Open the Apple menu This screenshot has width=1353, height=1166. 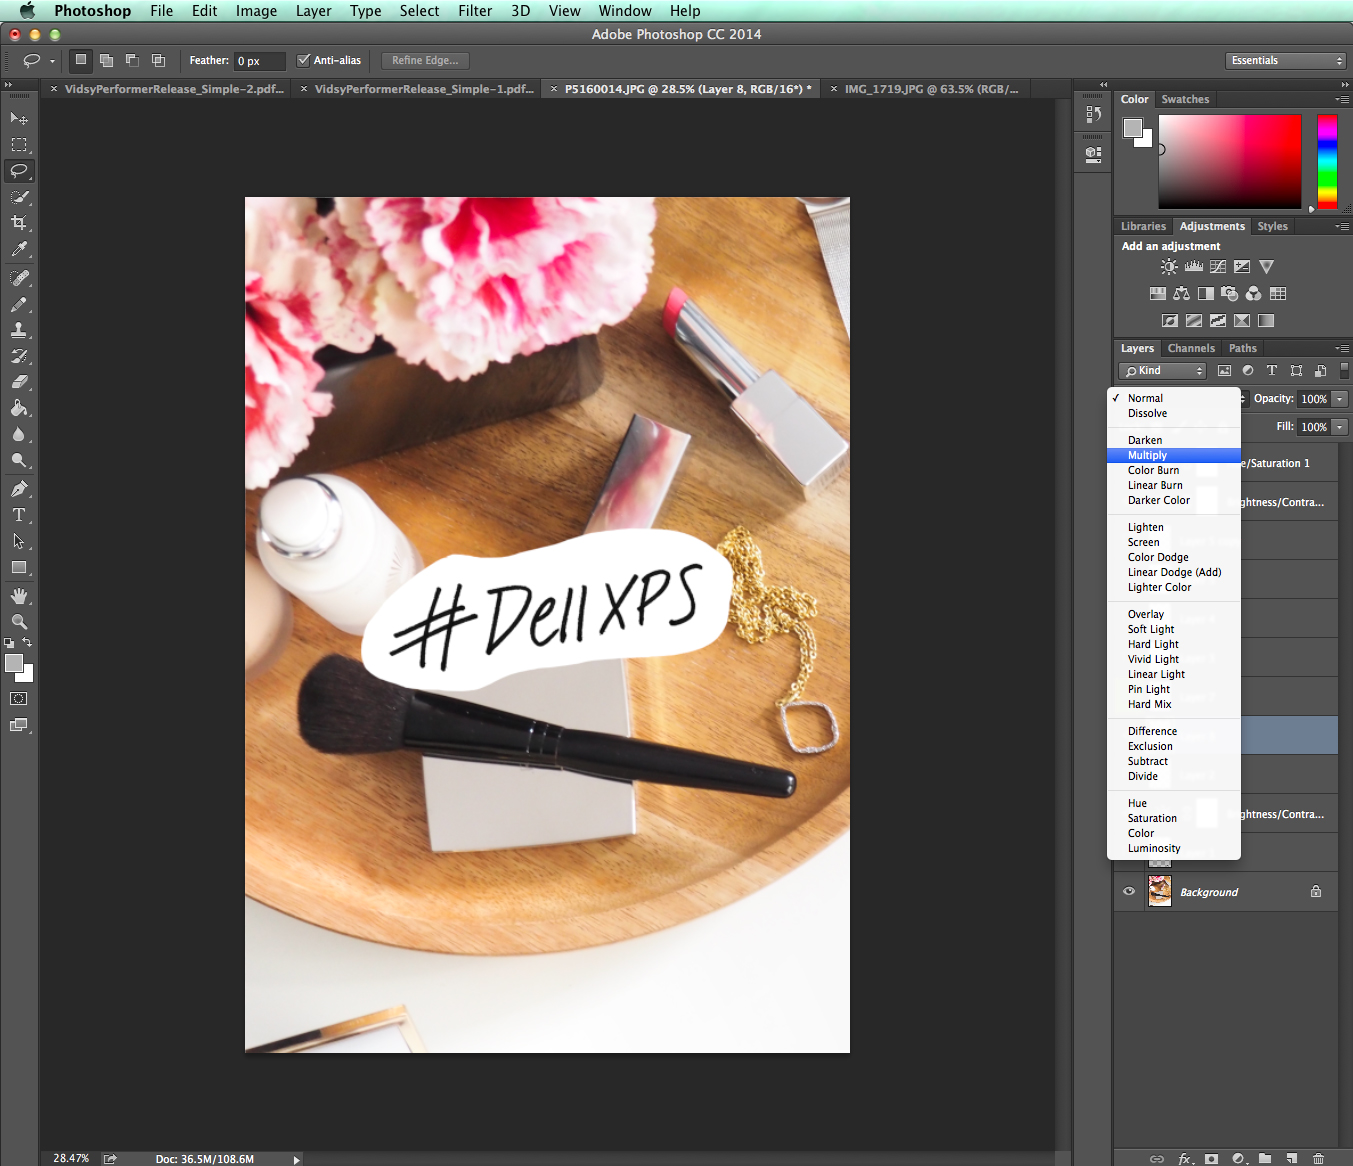click(x=27, y=11)
